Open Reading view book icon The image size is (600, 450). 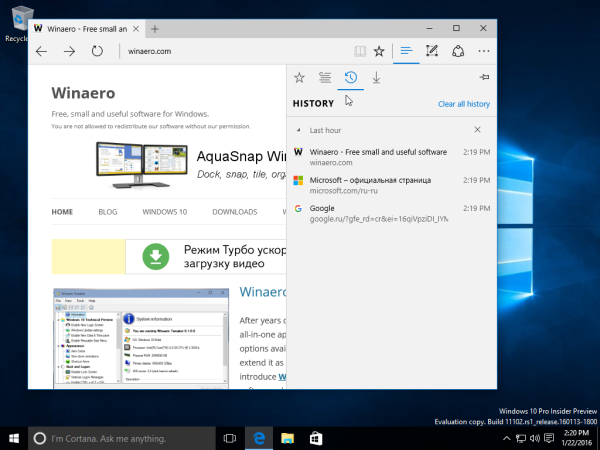pos(360,51)
